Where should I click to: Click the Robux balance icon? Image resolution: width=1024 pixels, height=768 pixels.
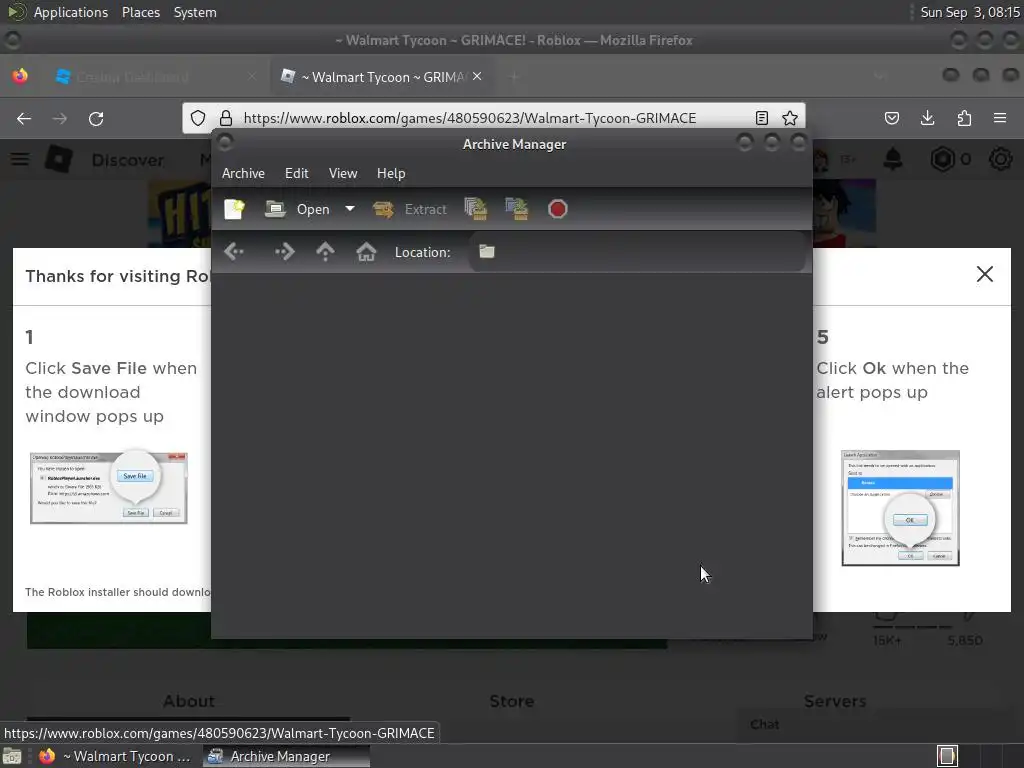tap(942, 159)
